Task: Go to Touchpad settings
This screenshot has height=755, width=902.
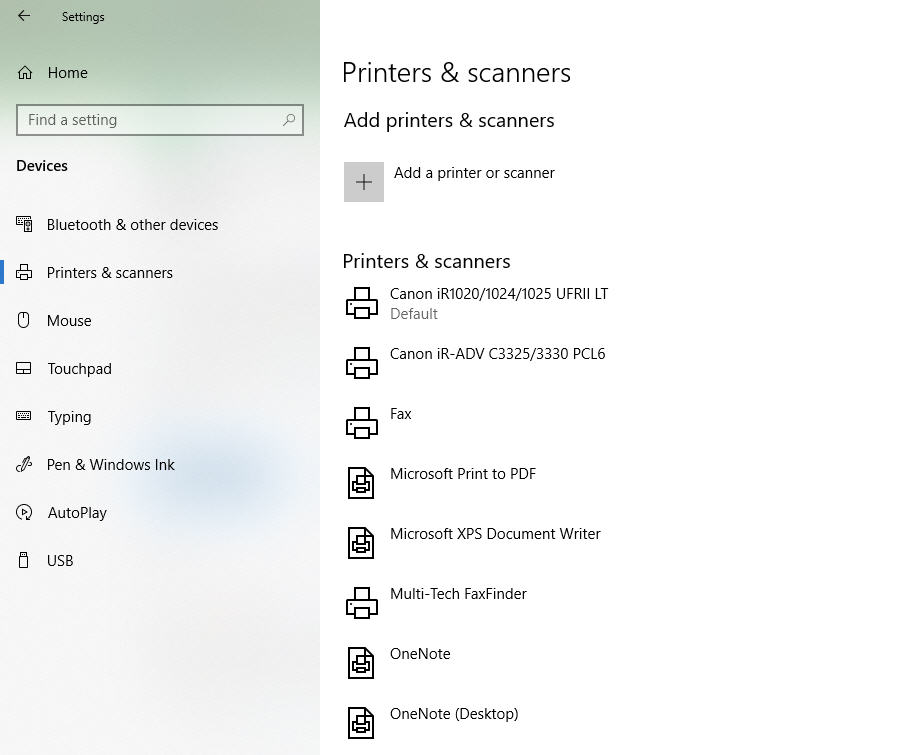Action: coord(79,369)
